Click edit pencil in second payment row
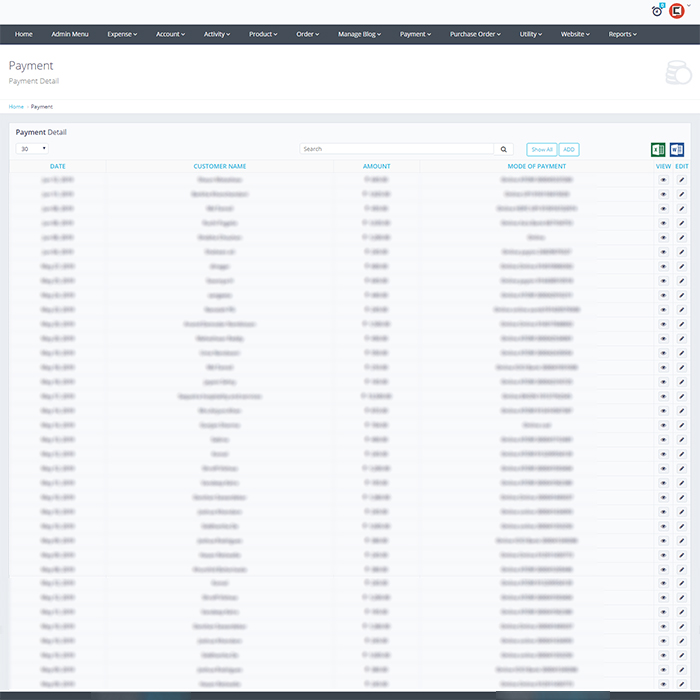The width and height of the screenshot is (700, 700). 682,194
